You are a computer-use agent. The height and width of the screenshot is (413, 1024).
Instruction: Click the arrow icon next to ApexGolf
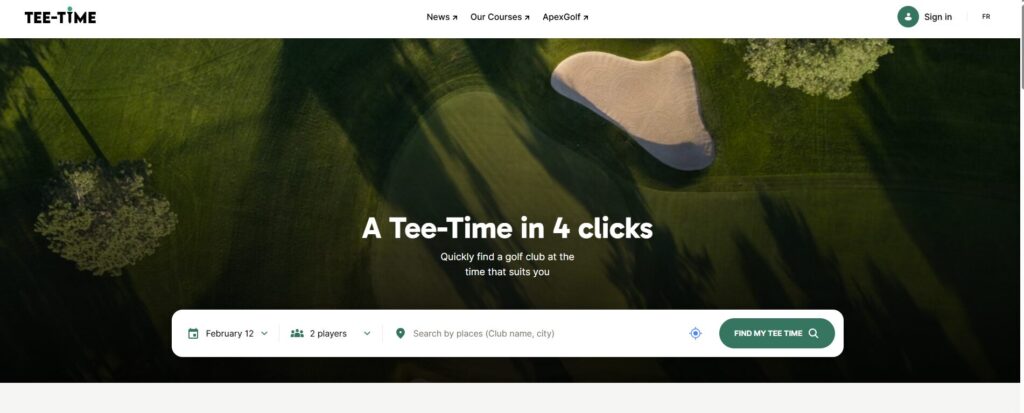(x=586, y=18)
